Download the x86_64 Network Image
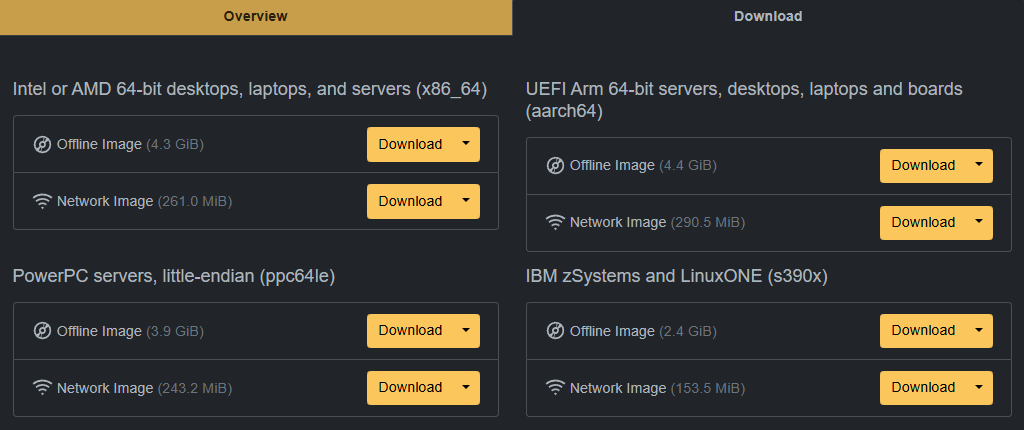Image resolution: width=1024 pixels, height=430 pixels. click(410, 201)
